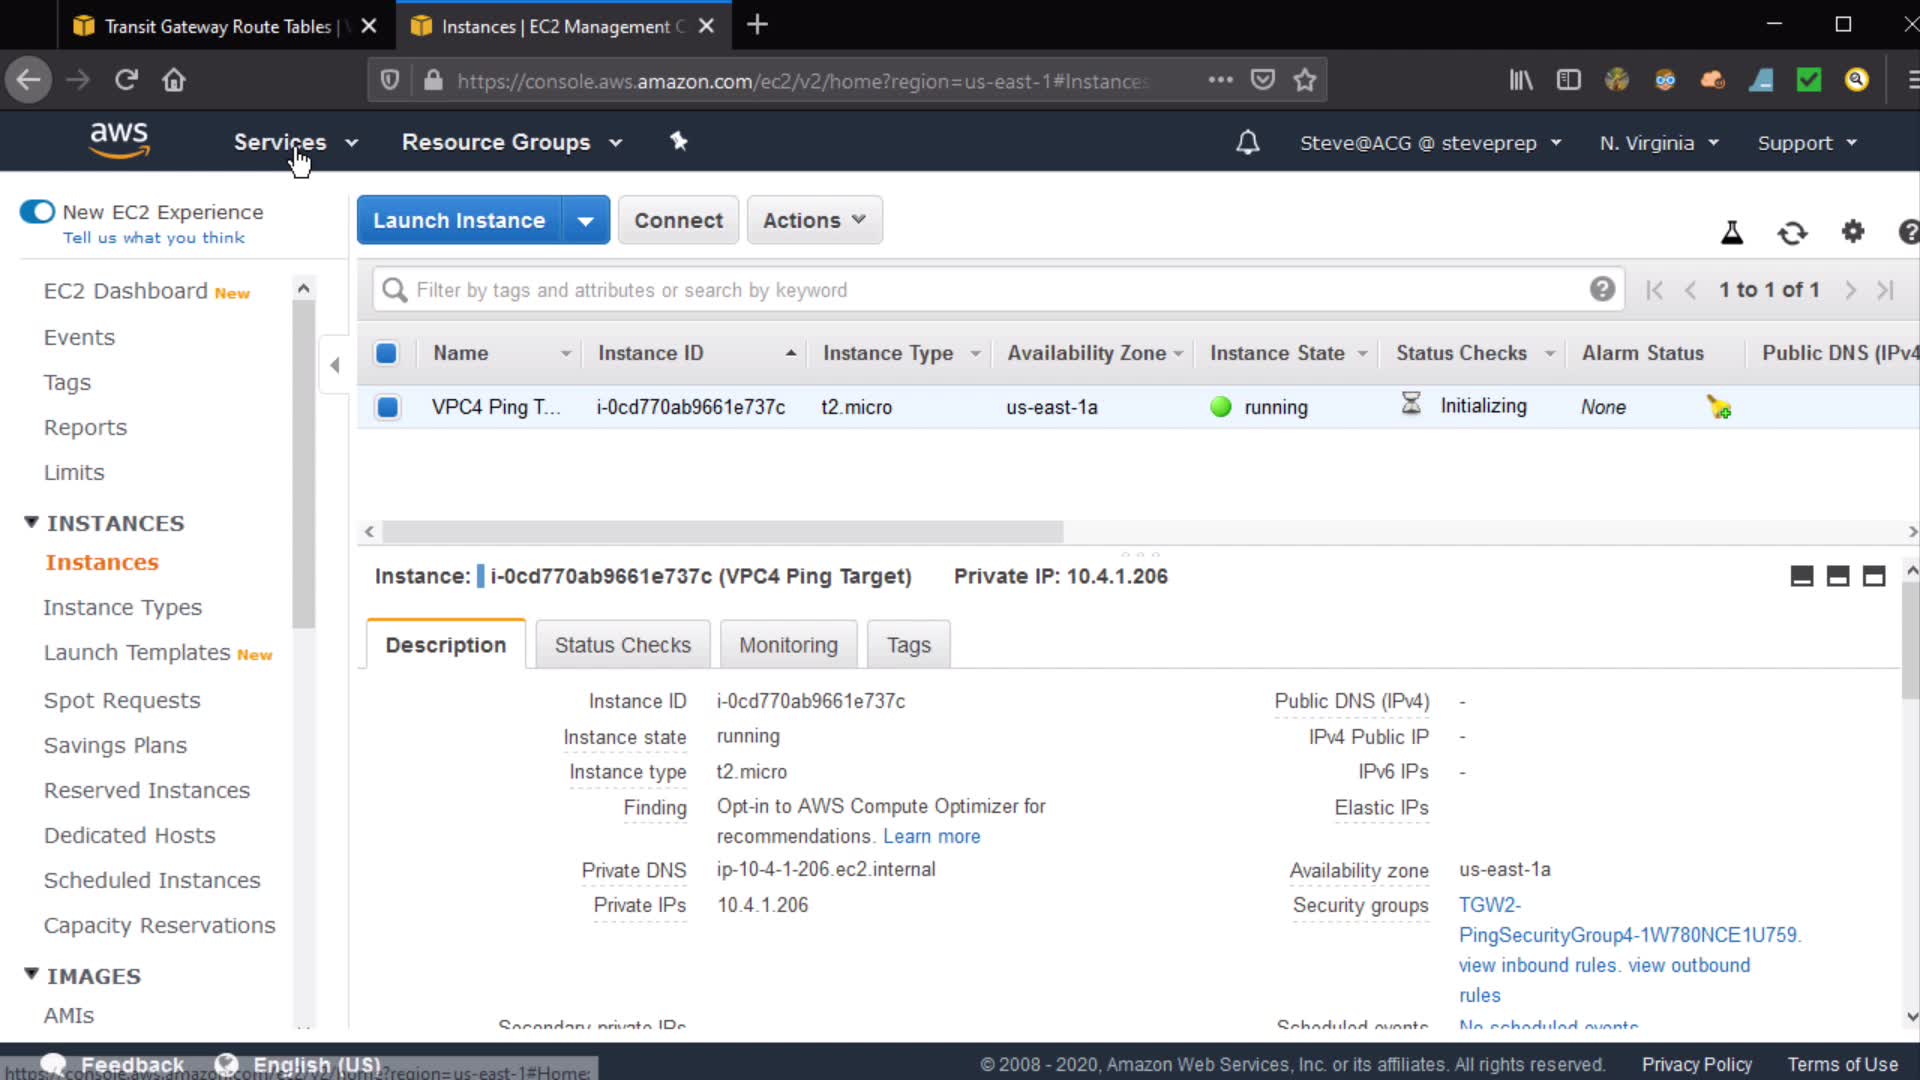Expand the Launch Instance dropdown arrow
The width and height of the screenshot is (1920, 1080).
[586, 220]
